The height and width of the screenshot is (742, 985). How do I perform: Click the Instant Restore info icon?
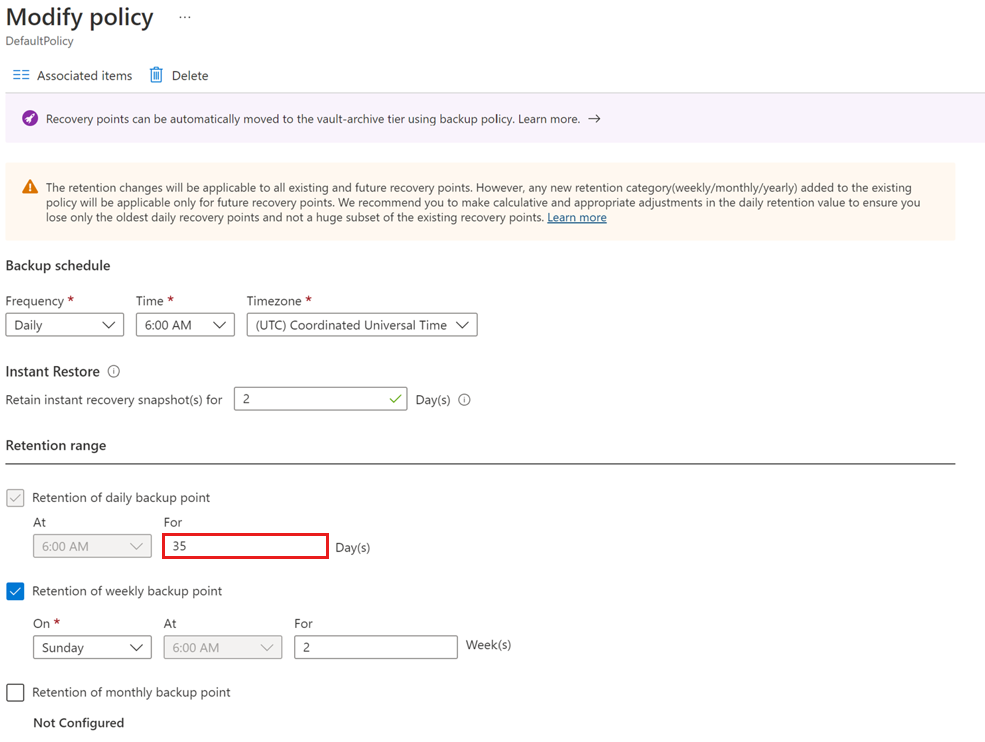[x=113, y=371]
